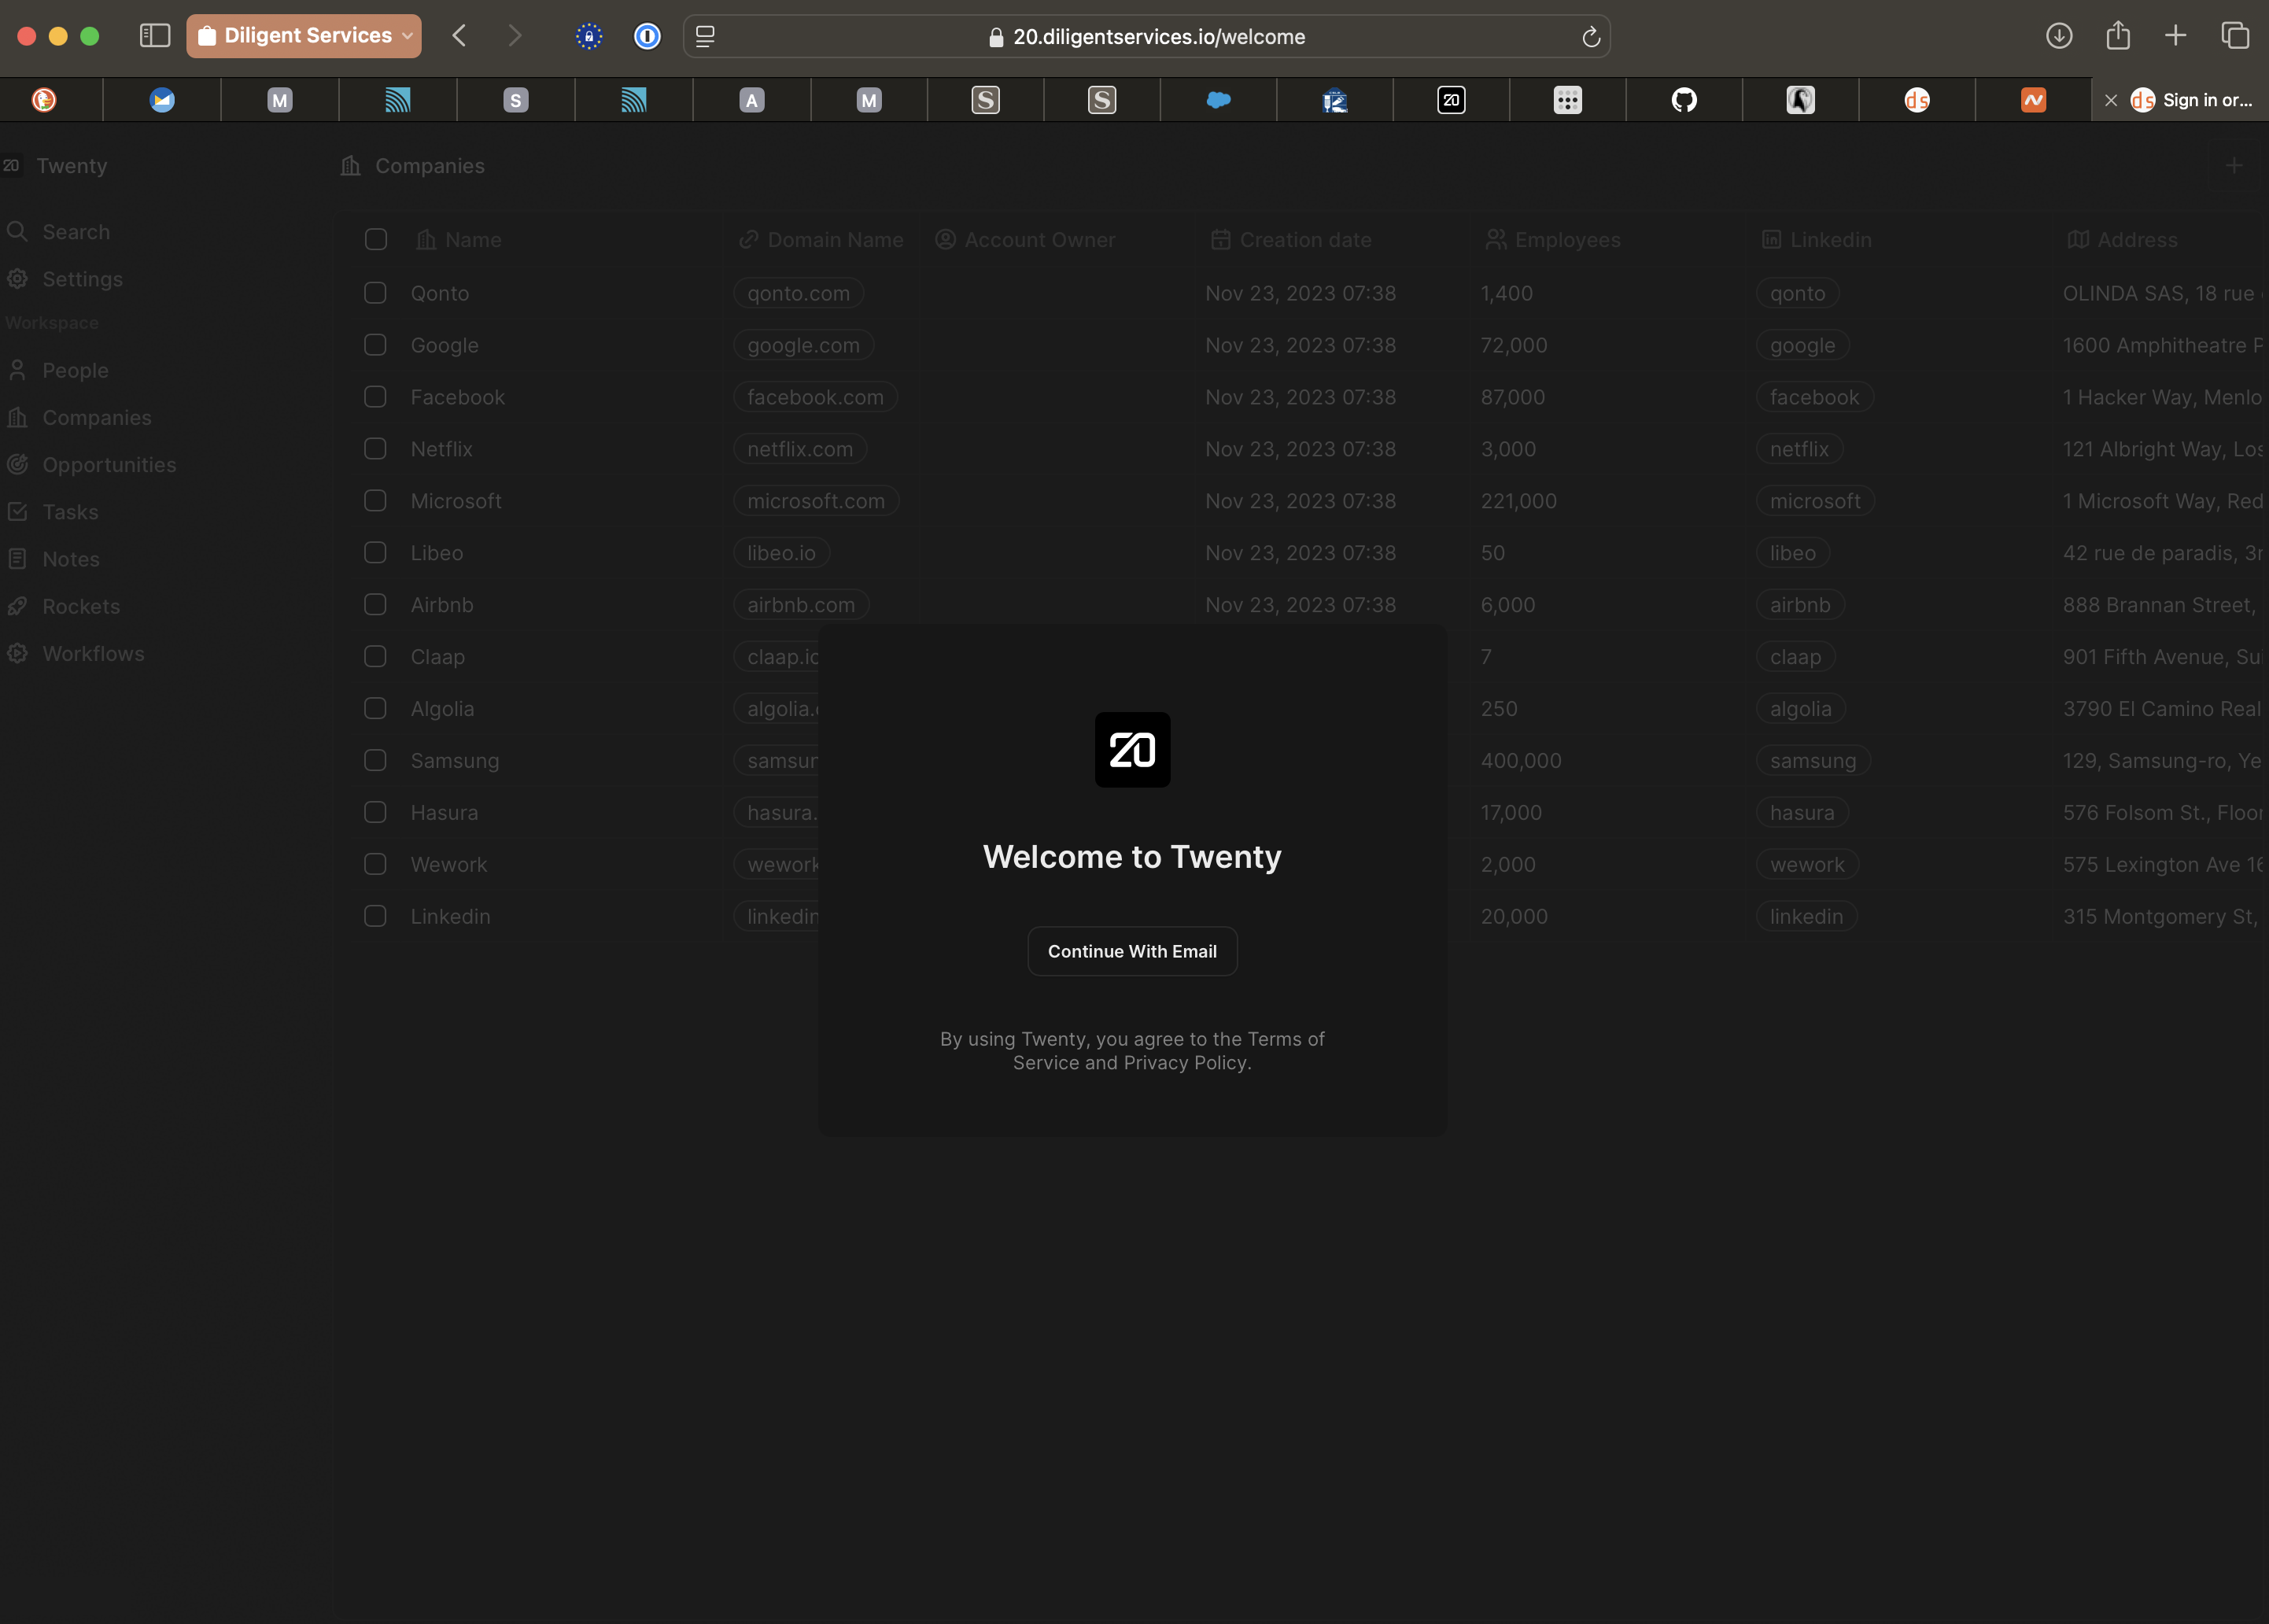Image resolution: width=2269 pixels, height=1624 pixels.
Task: Check the Microsoft row checkbox
Action: [x=375, y=501]
